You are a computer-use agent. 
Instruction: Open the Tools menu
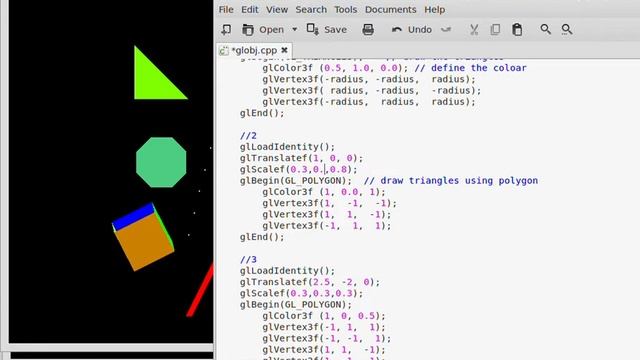click(x=346, y=9)
